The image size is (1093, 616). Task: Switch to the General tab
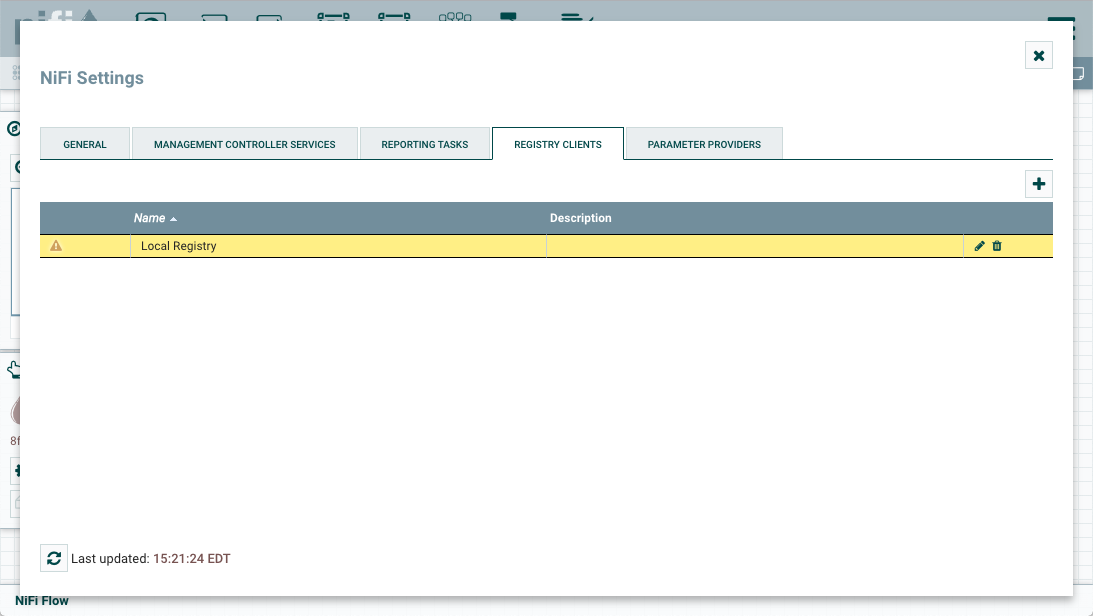click(85, 144)
